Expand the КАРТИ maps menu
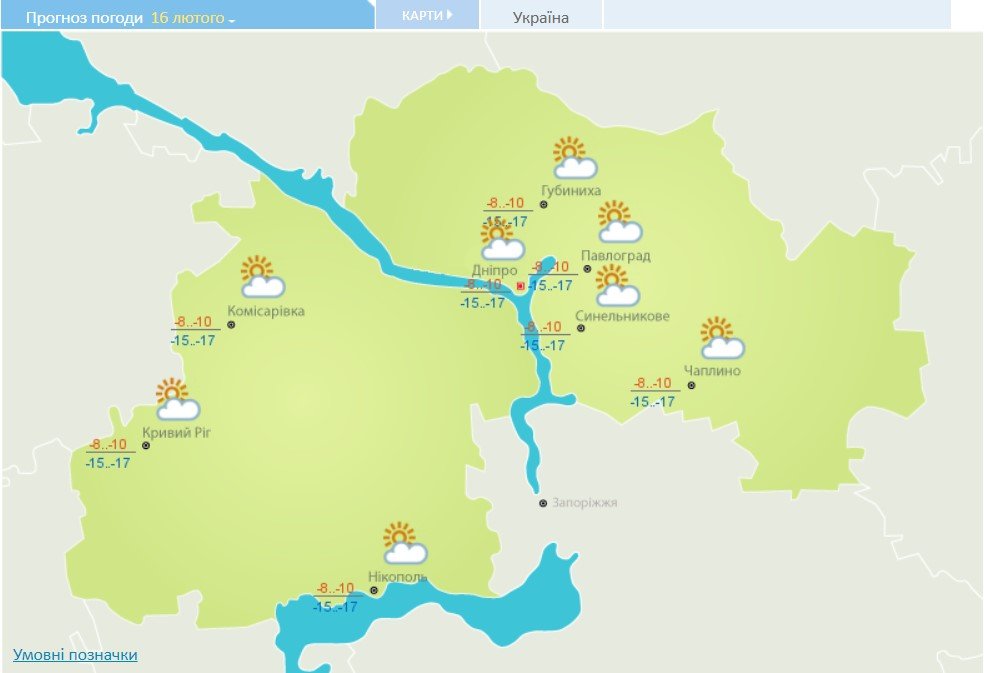 (427, 15)
